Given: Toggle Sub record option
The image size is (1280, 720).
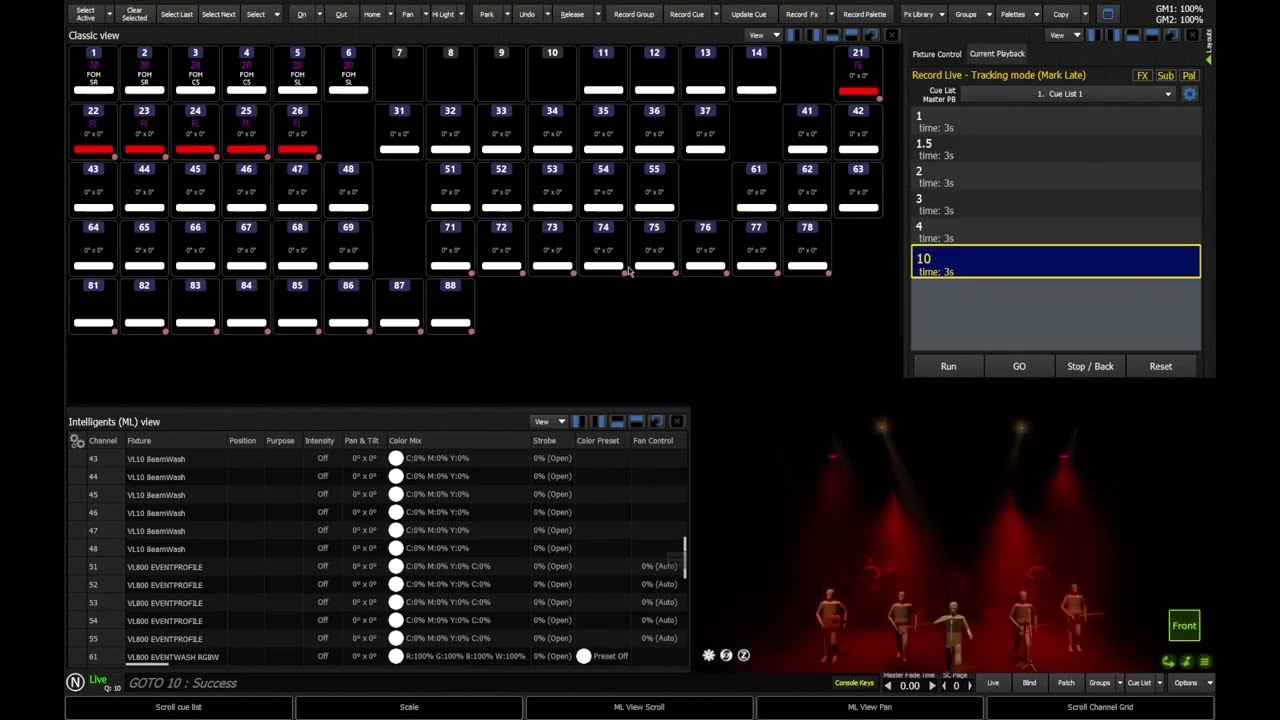Looking at the screenshot, I should [1165, 76].
